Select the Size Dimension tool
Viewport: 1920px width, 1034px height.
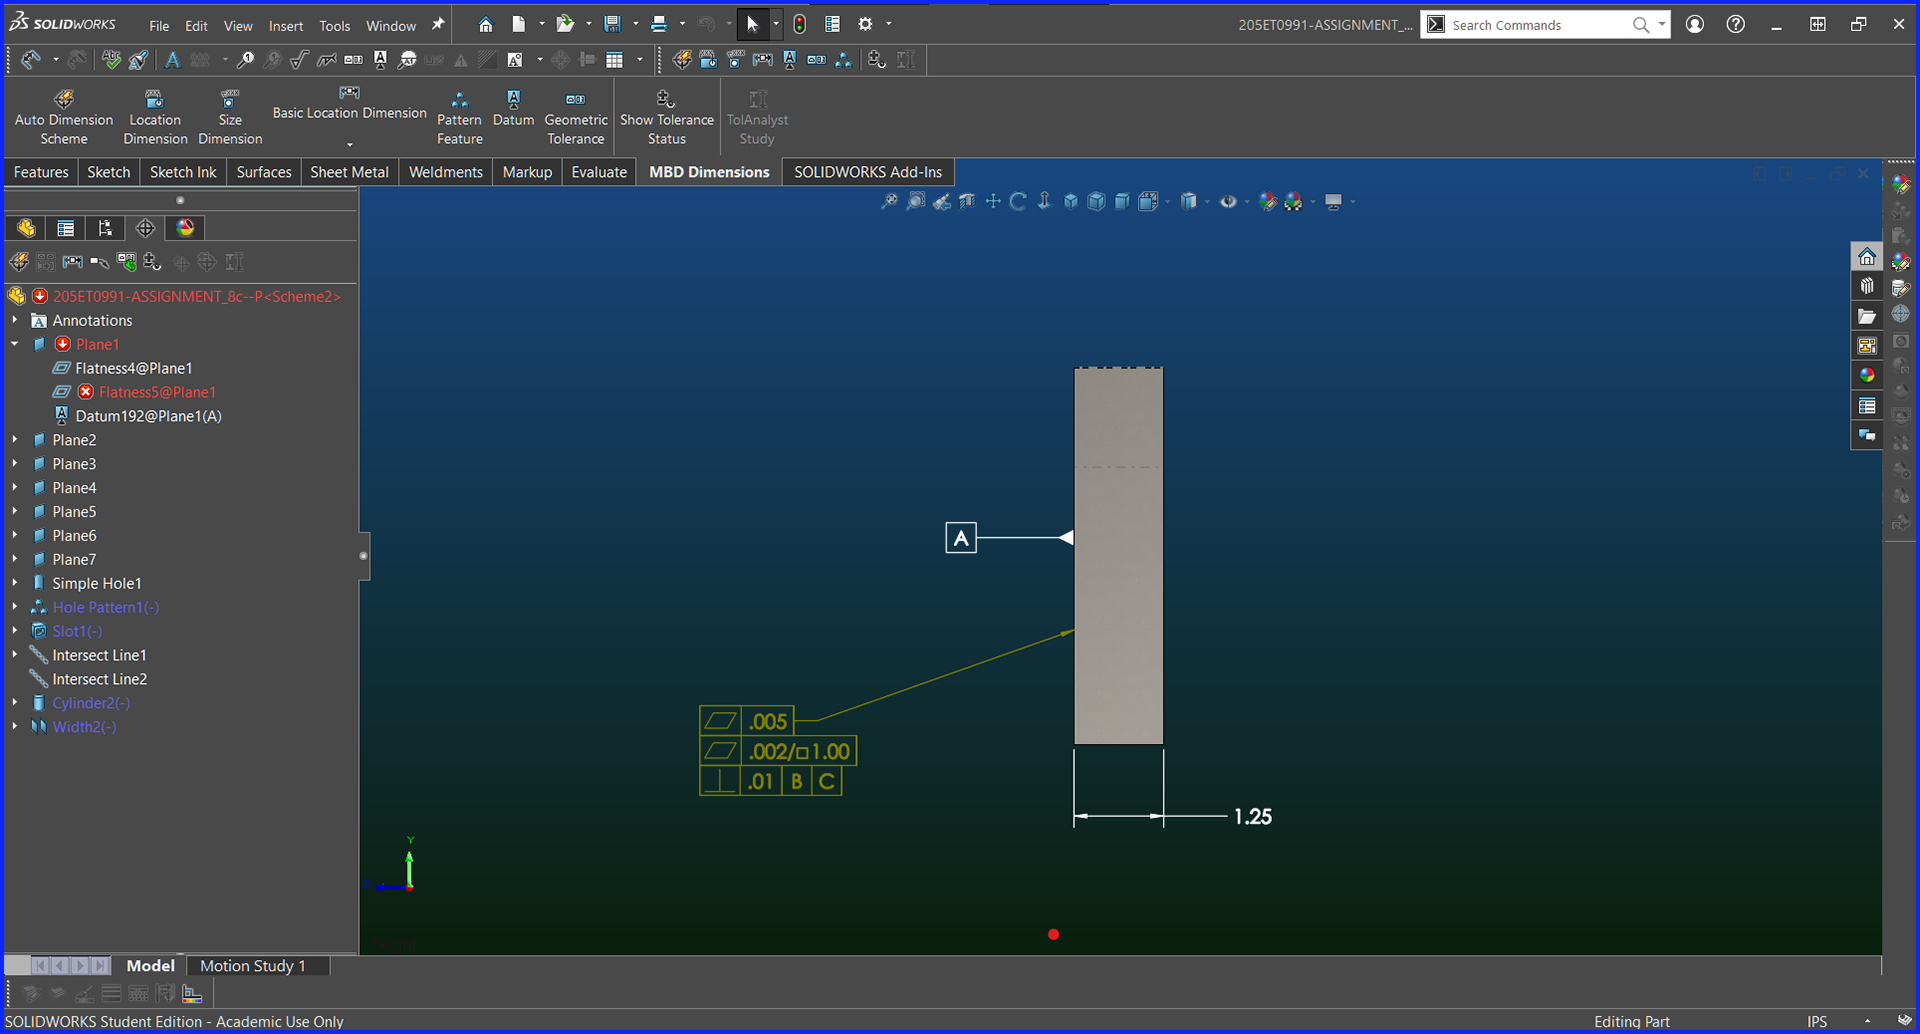pos(230,117)
